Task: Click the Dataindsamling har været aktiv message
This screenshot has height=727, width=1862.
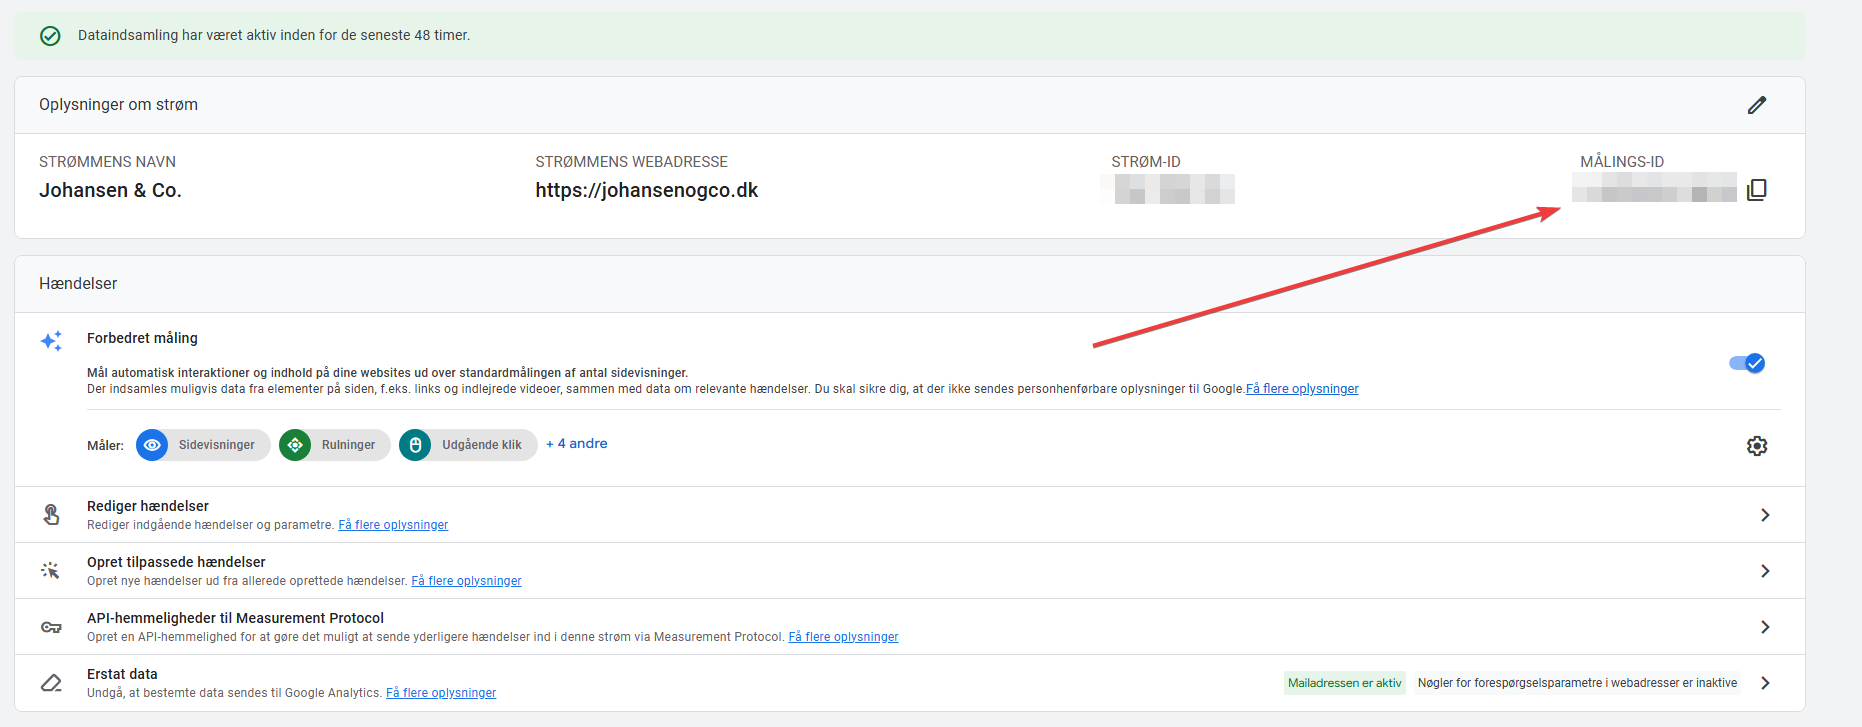Action: pos(274,35)
